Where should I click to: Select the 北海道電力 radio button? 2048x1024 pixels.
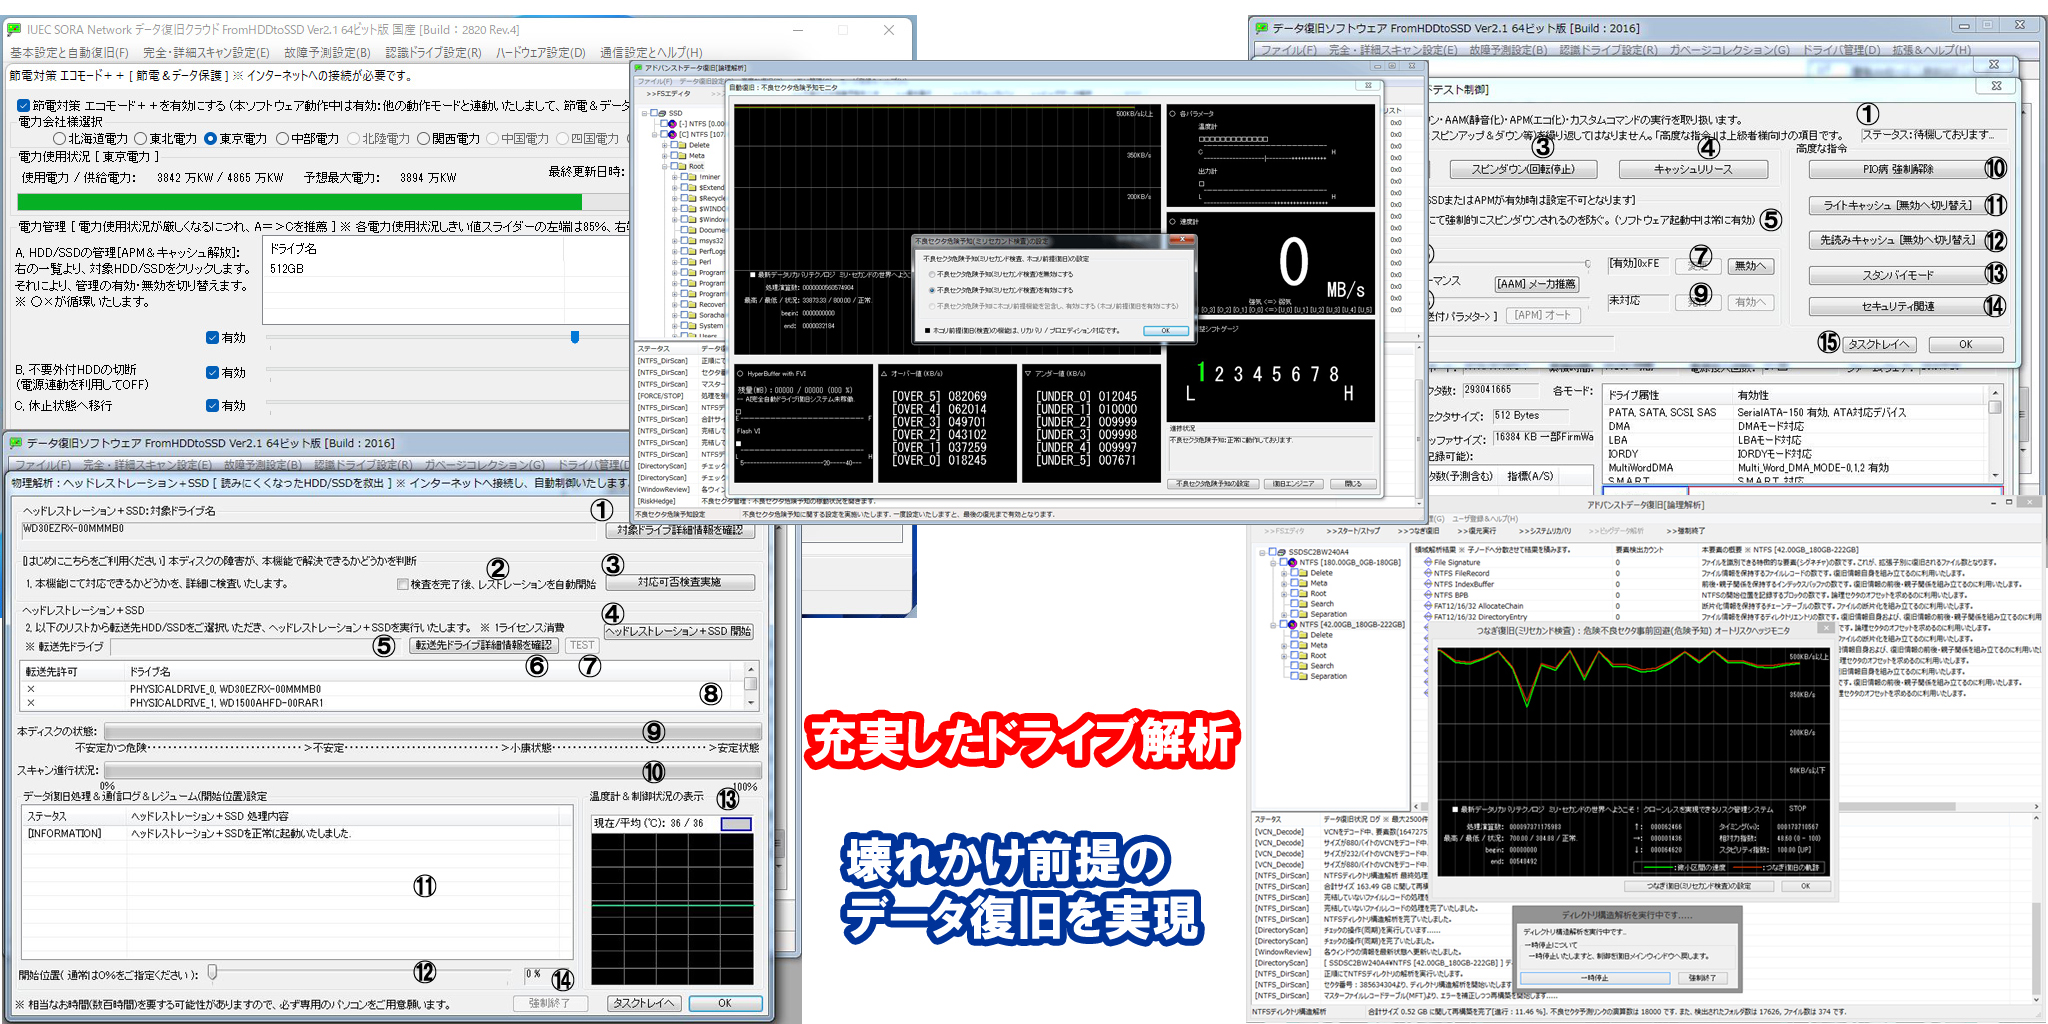tap(60, 139)
